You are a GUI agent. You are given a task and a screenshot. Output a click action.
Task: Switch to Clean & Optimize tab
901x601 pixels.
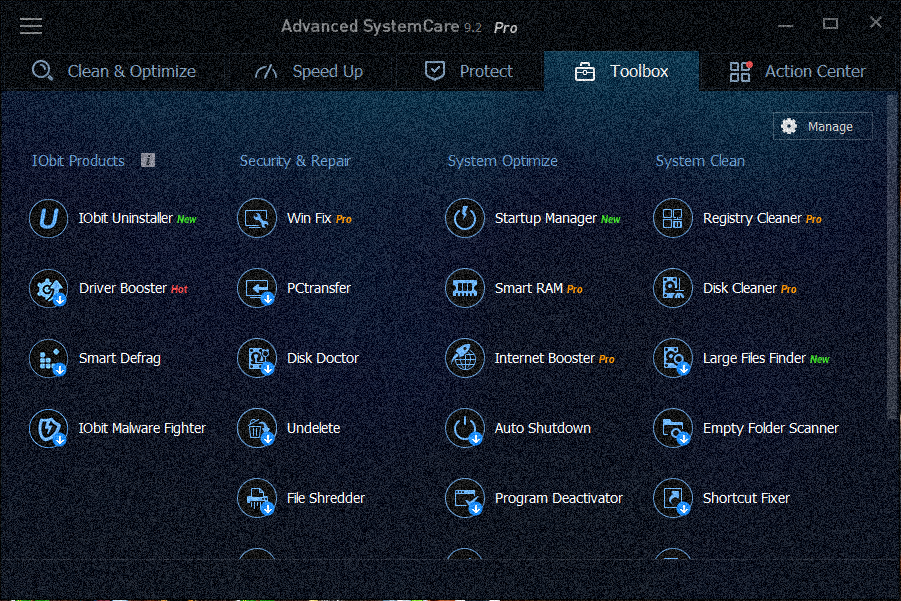pyautogui.click(x=114, y=71)
